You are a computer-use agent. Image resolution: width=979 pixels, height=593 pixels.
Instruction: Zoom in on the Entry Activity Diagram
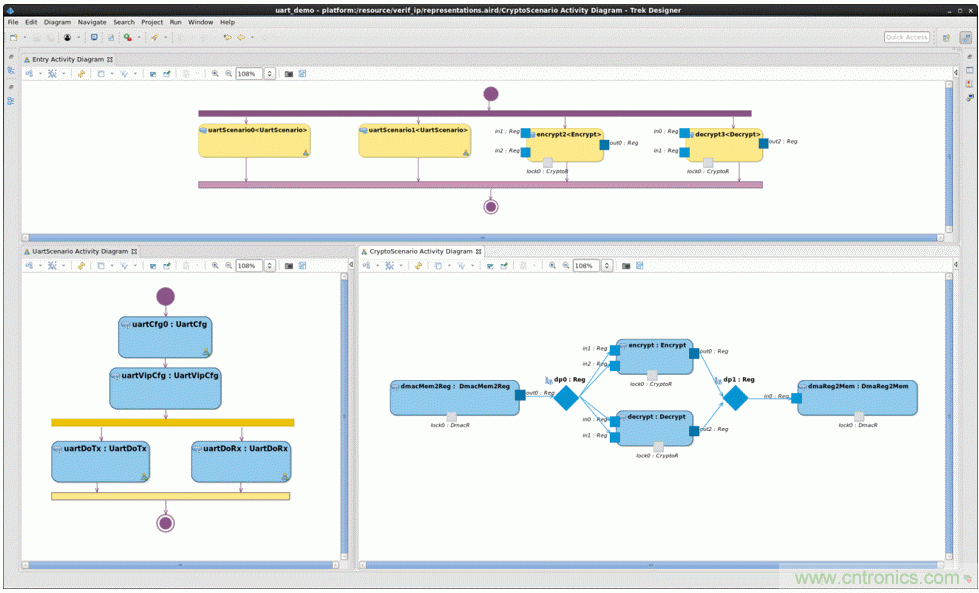[216, 73]
